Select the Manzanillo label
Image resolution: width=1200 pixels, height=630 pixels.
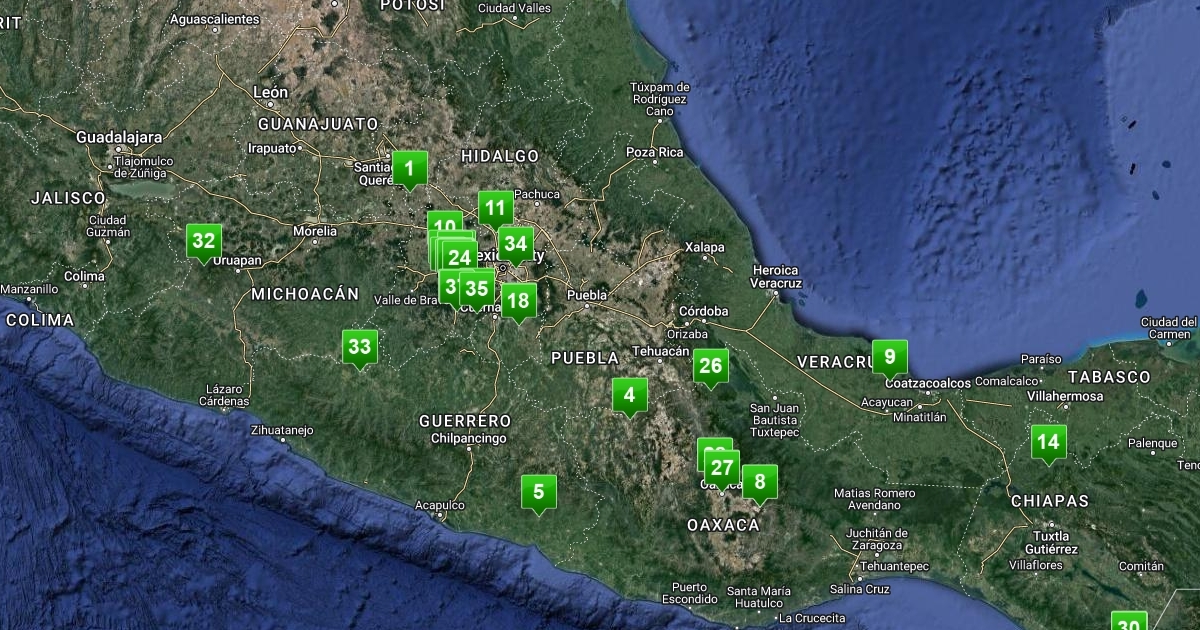pos(29,289)
